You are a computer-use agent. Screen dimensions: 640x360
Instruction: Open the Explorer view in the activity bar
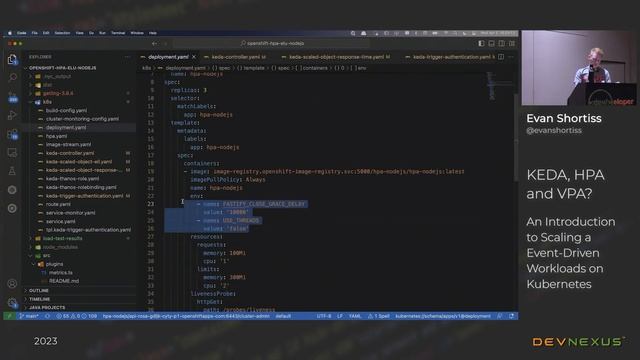click(x=12, y=60)
